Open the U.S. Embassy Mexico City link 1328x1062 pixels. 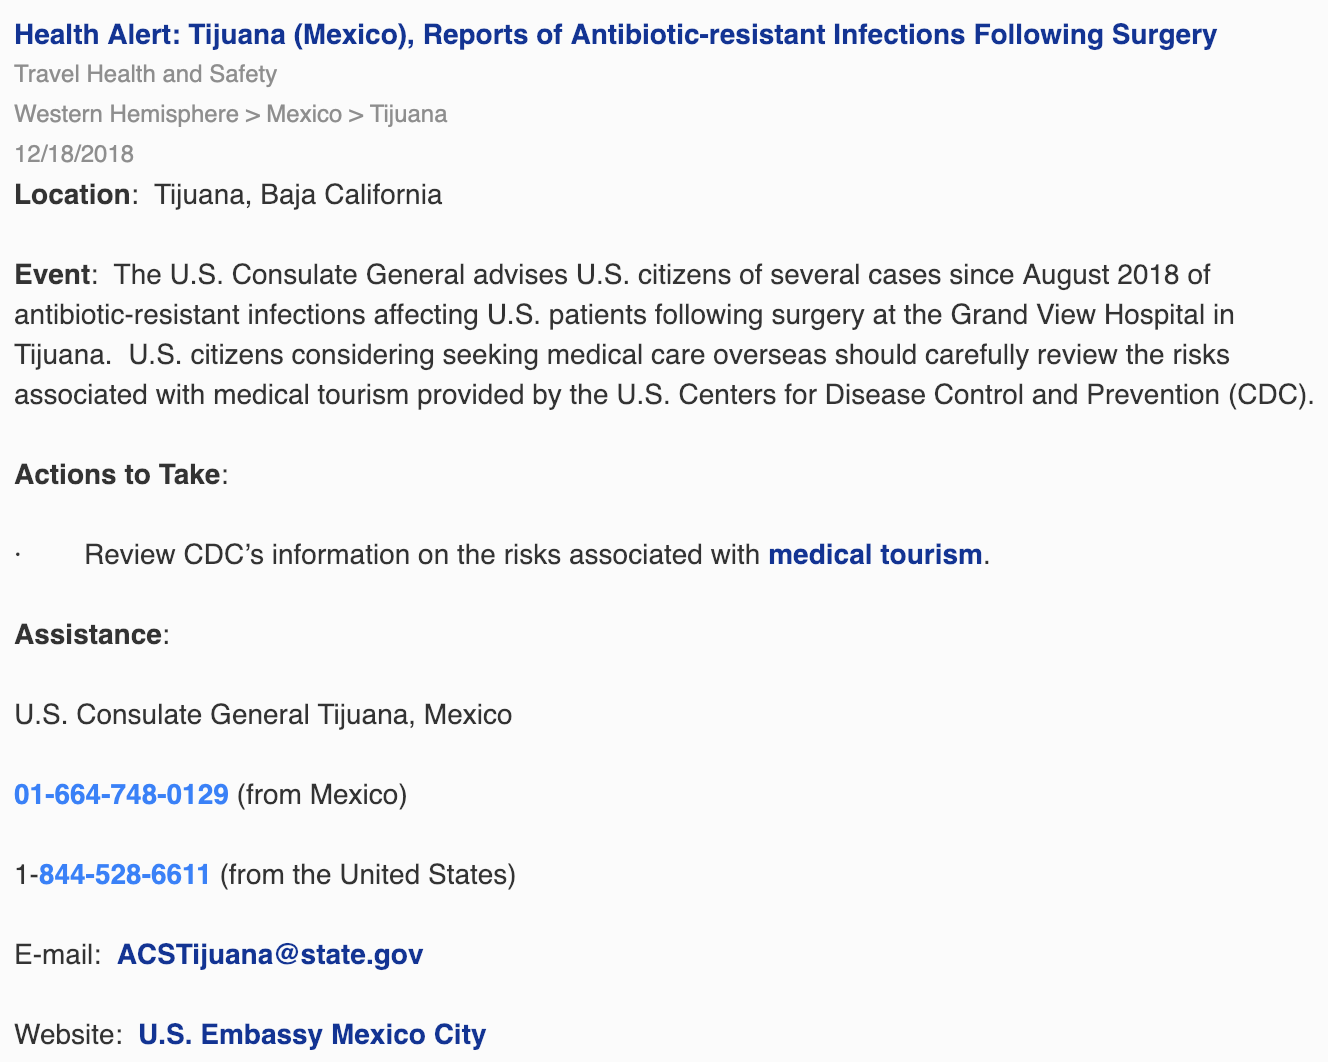tap(312, 1034)
